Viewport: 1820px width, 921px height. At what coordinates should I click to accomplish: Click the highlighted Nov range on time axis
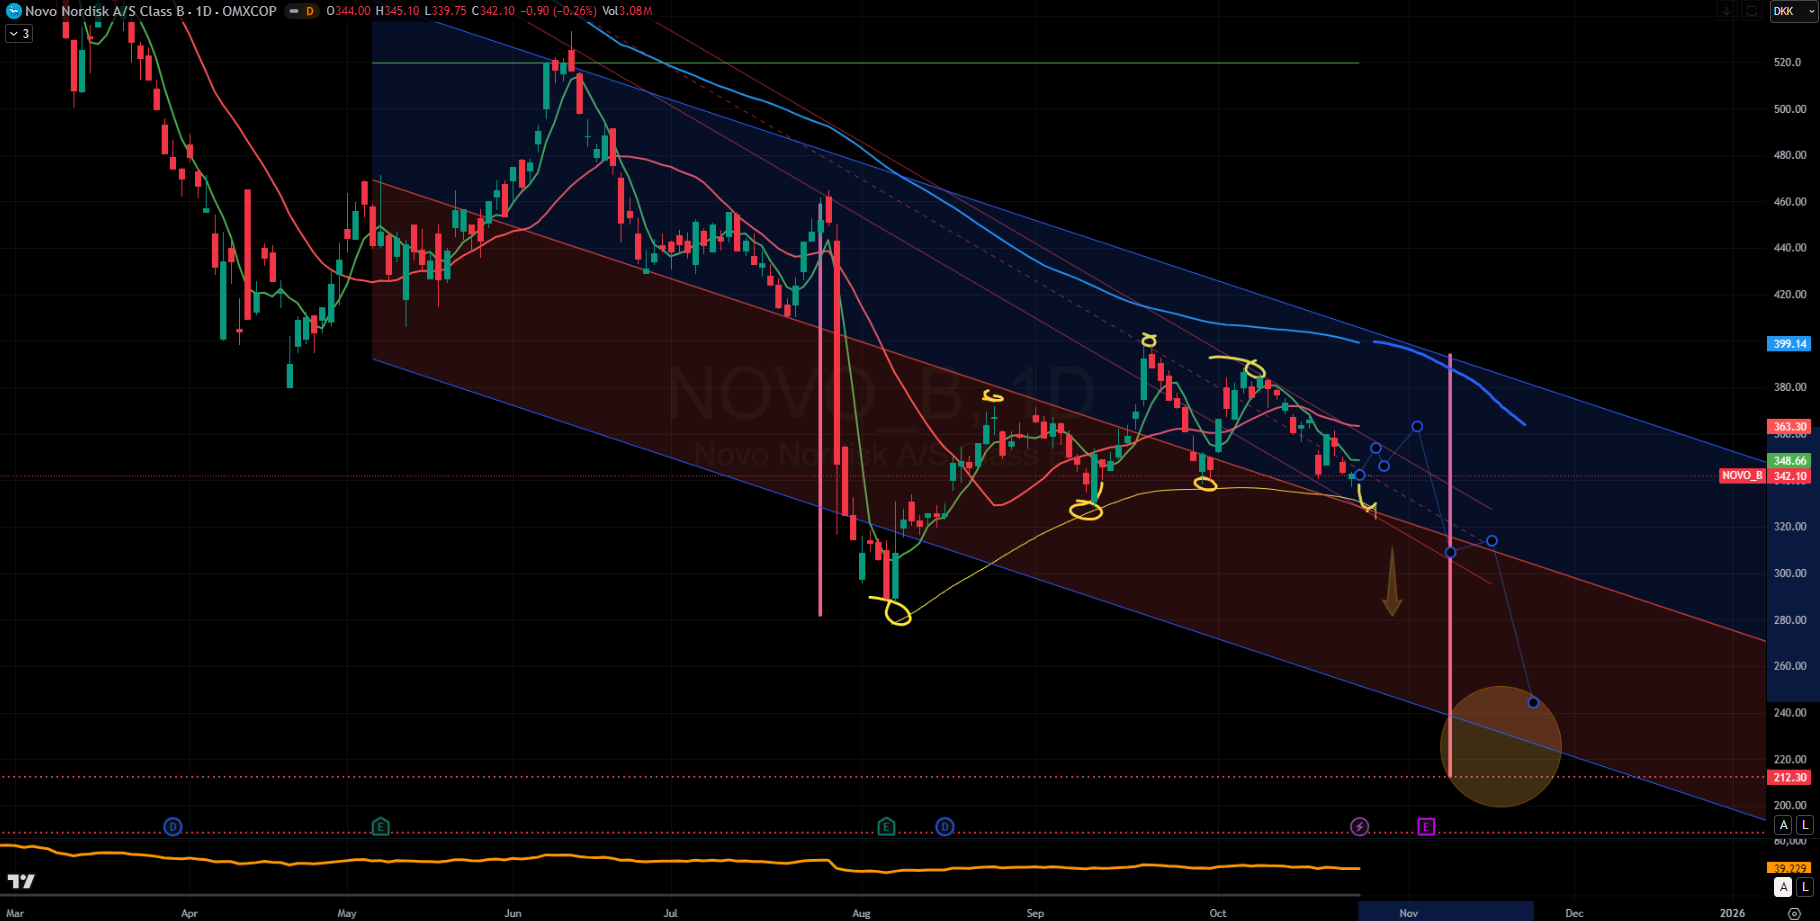point(1445,912)
